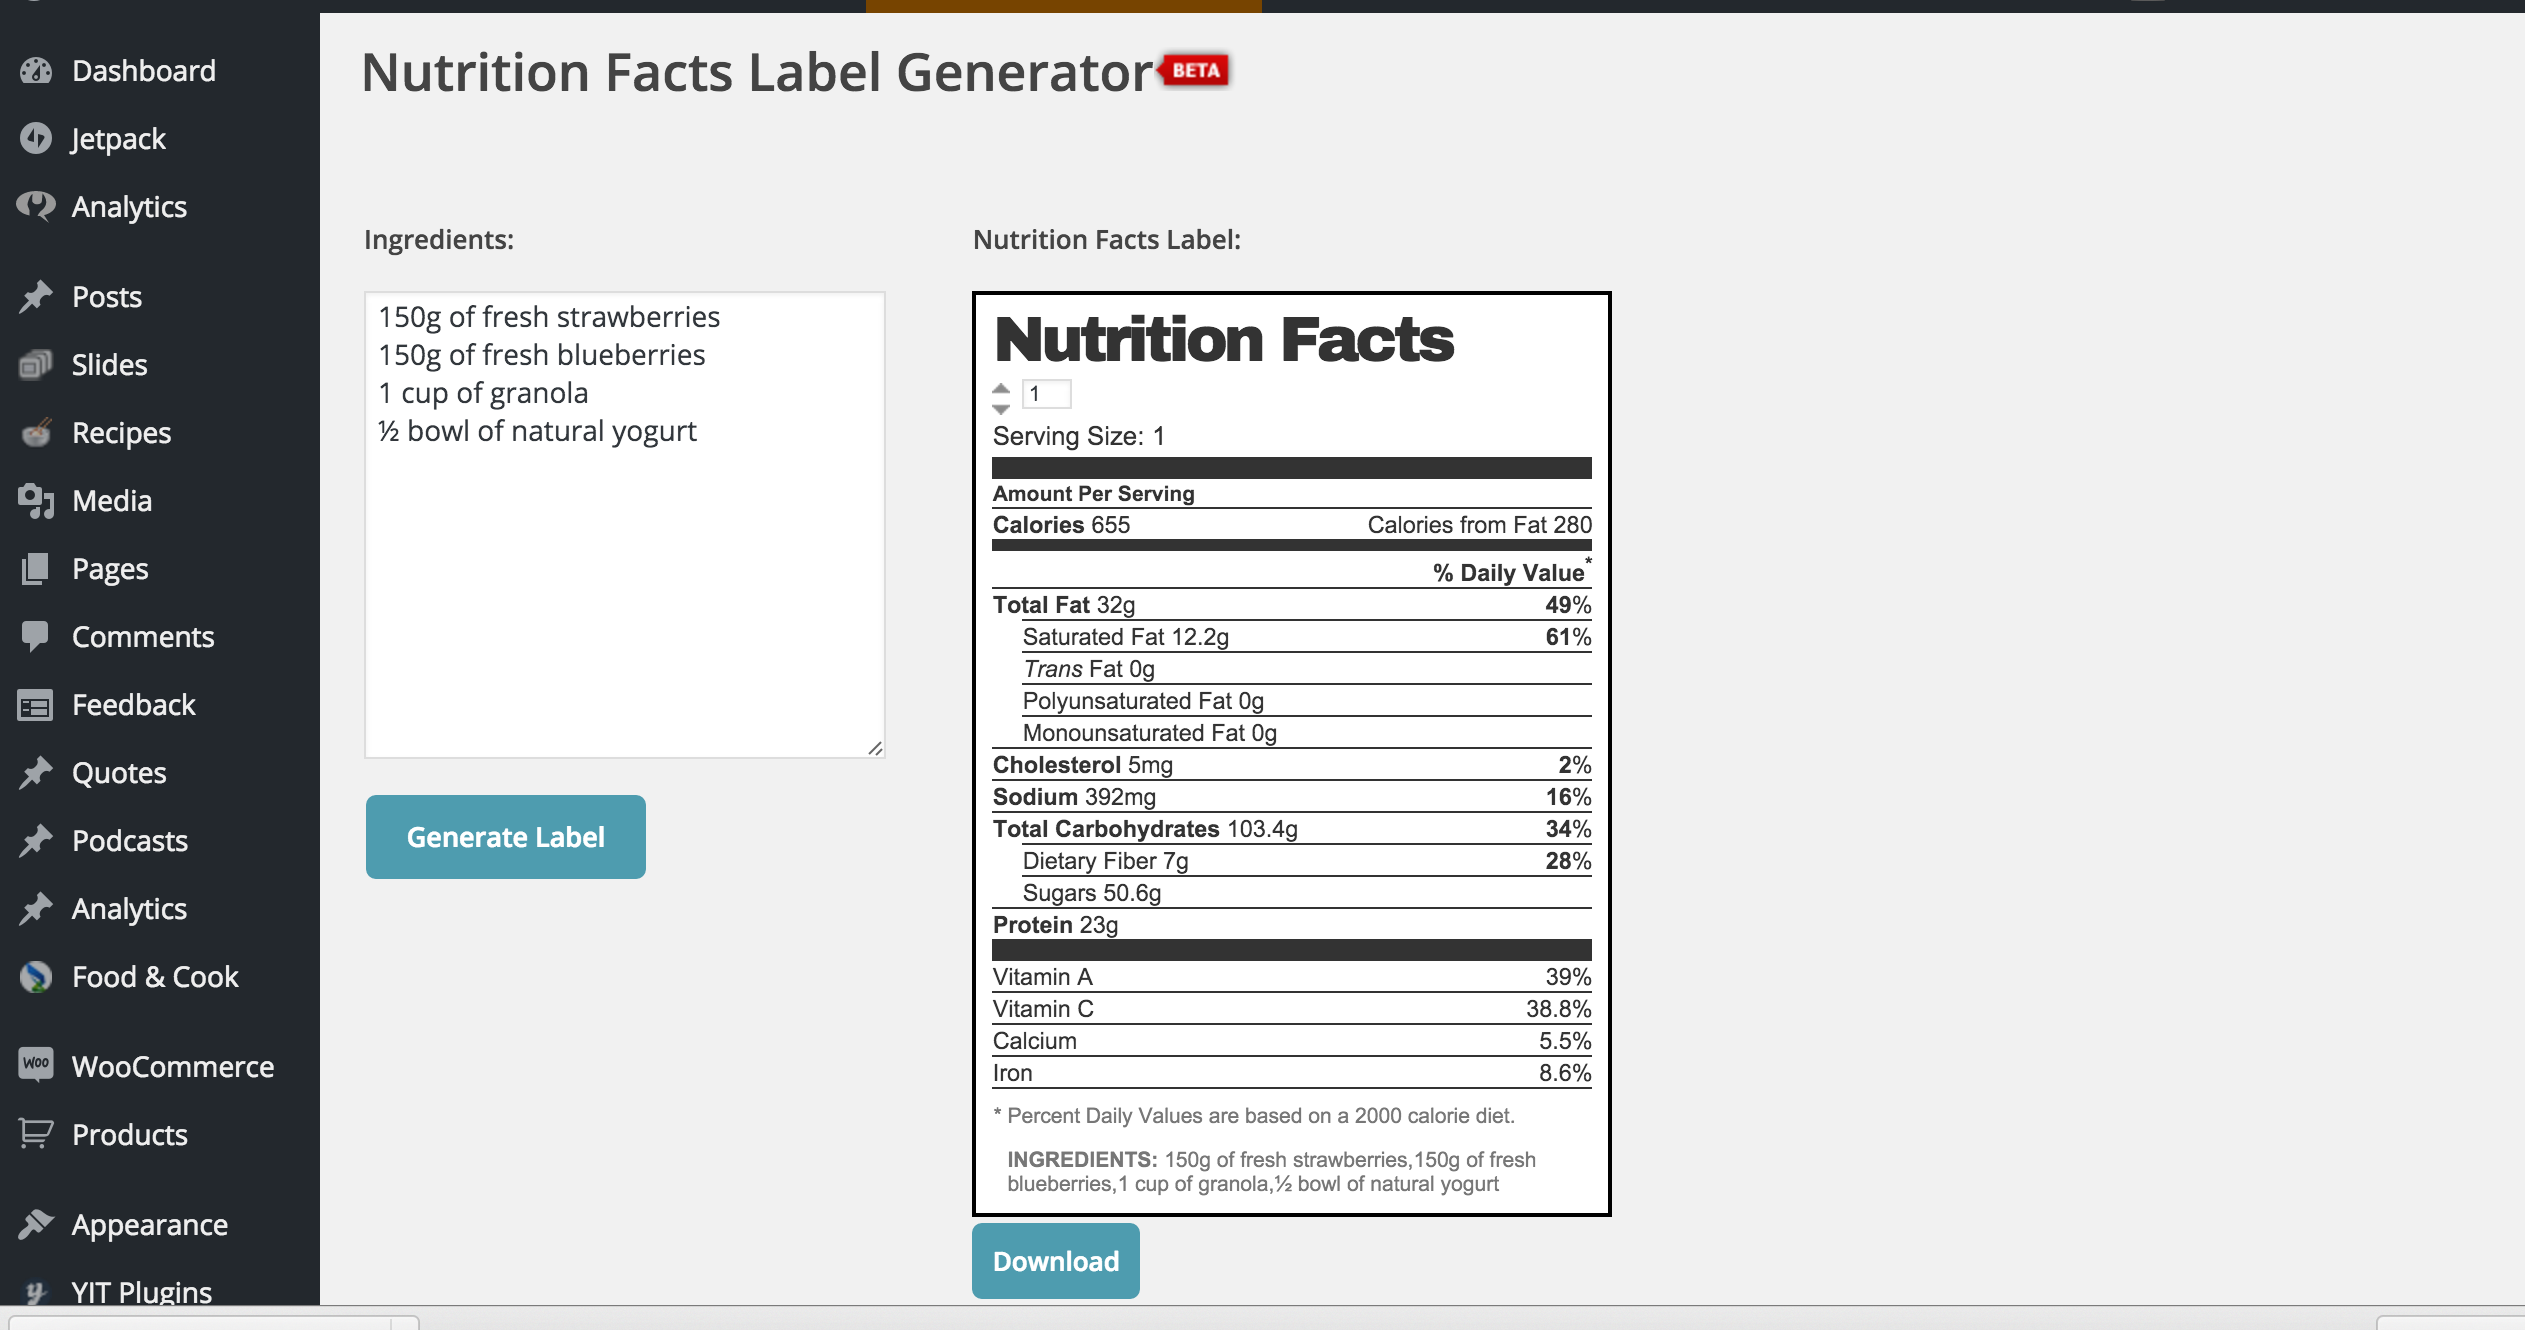Click the Posts pushpin icon

[36, 297]
